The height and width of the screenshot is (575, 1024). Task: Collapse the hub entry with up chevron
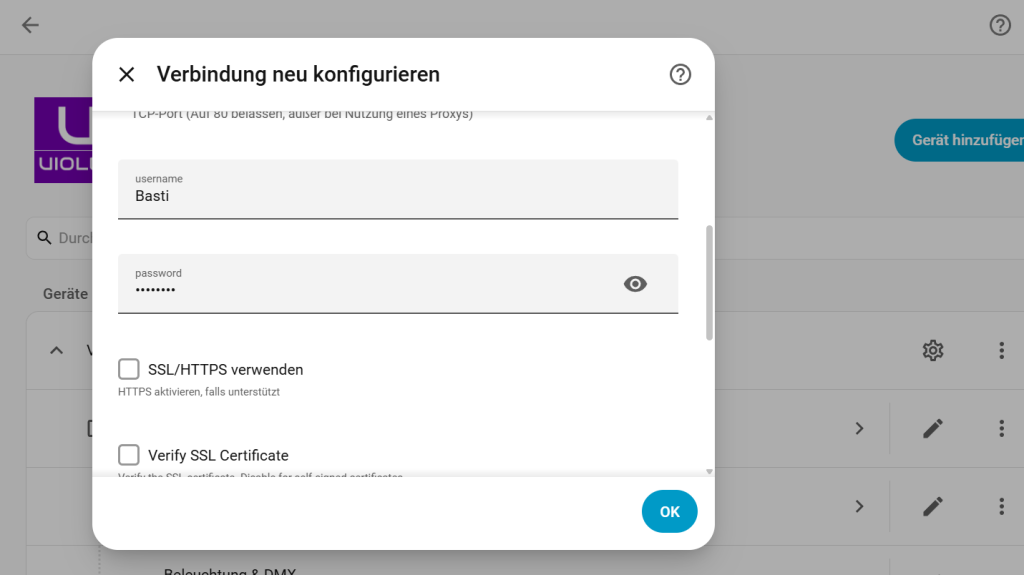click(x=57, y=351)
